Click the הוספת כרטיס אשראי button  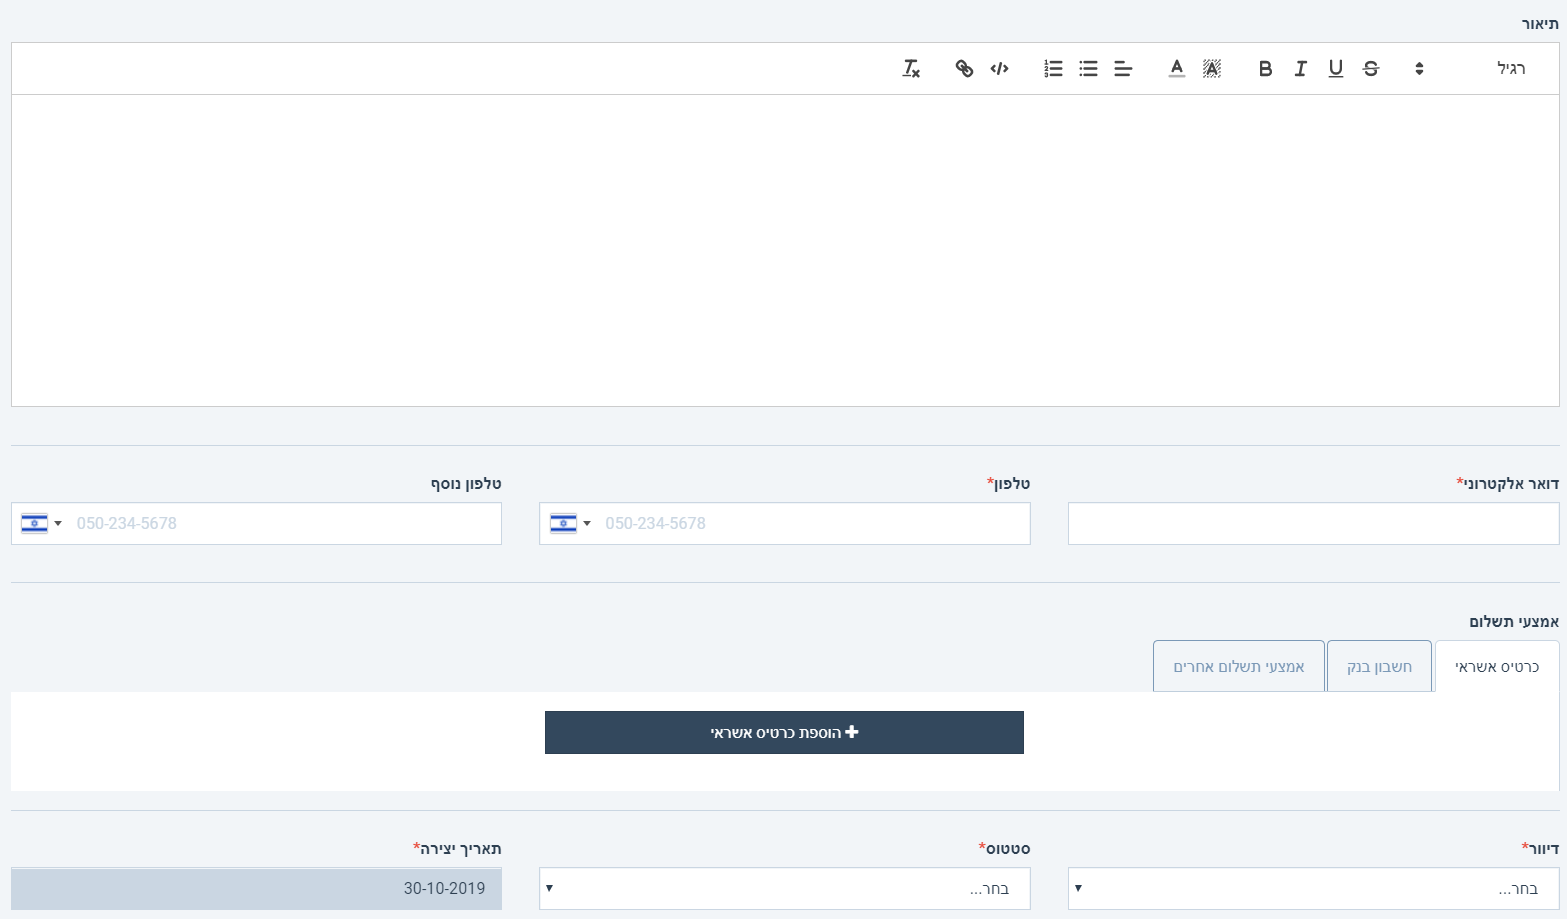[784, 733]
